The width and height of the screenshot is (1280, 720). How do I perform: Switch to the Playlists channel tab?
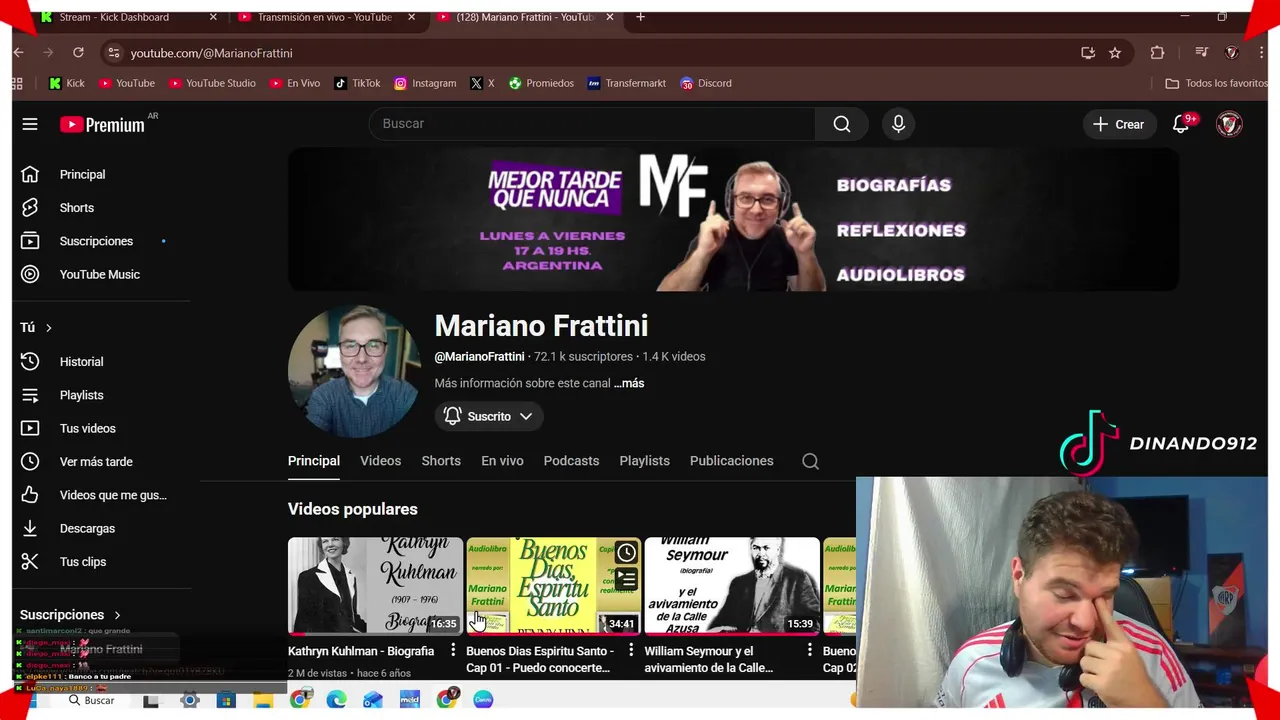(644, 461)
